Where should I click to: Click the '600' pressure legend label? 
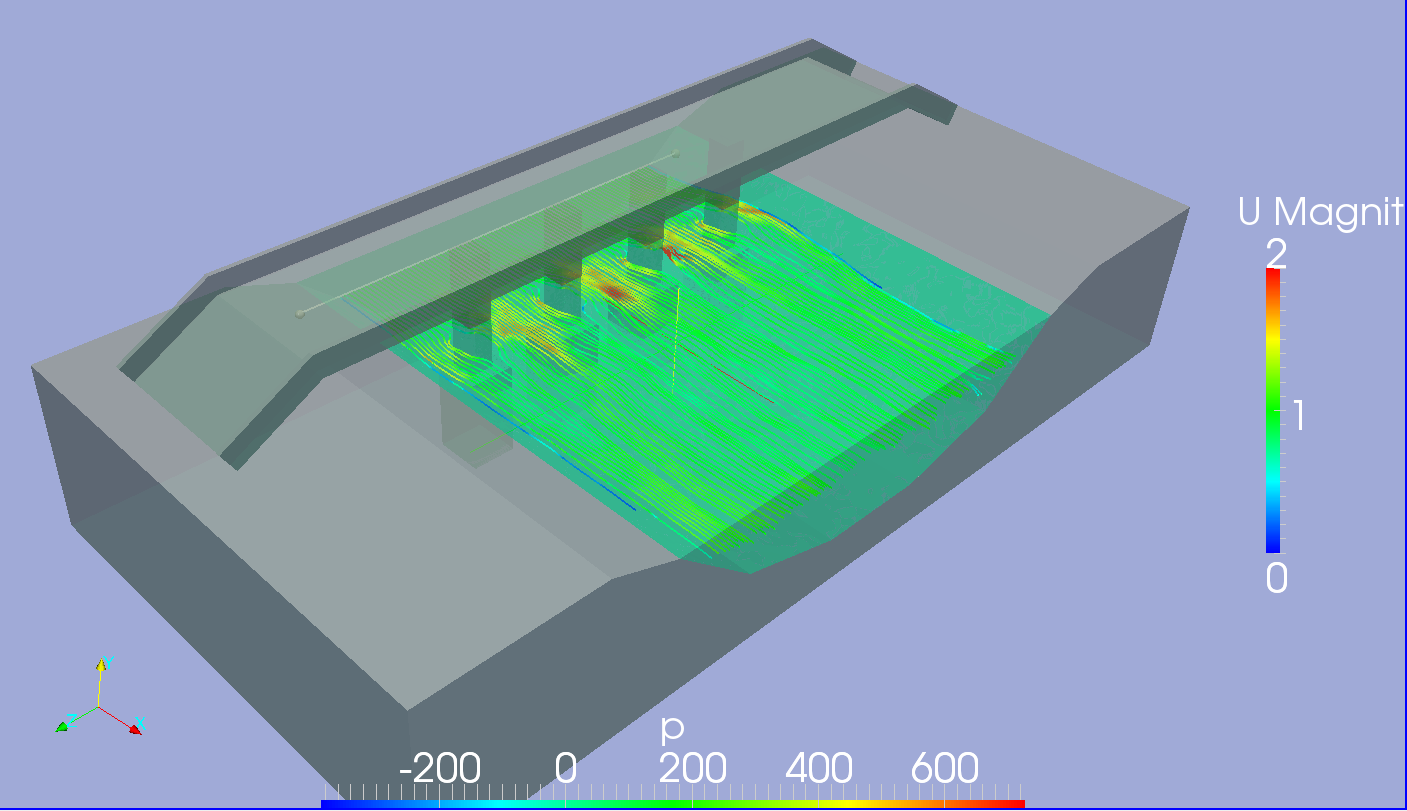(x=944, y=769)
